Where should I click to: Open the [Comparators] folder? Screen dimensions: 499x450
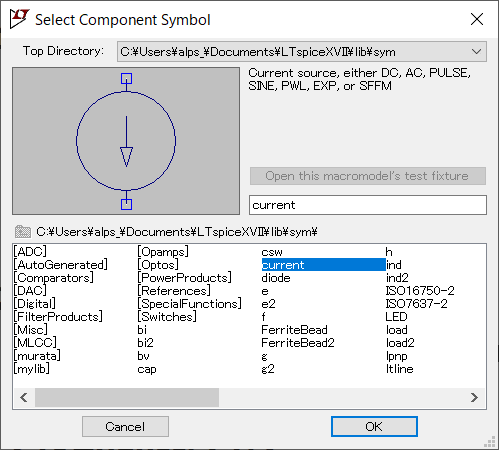(54, 278)
